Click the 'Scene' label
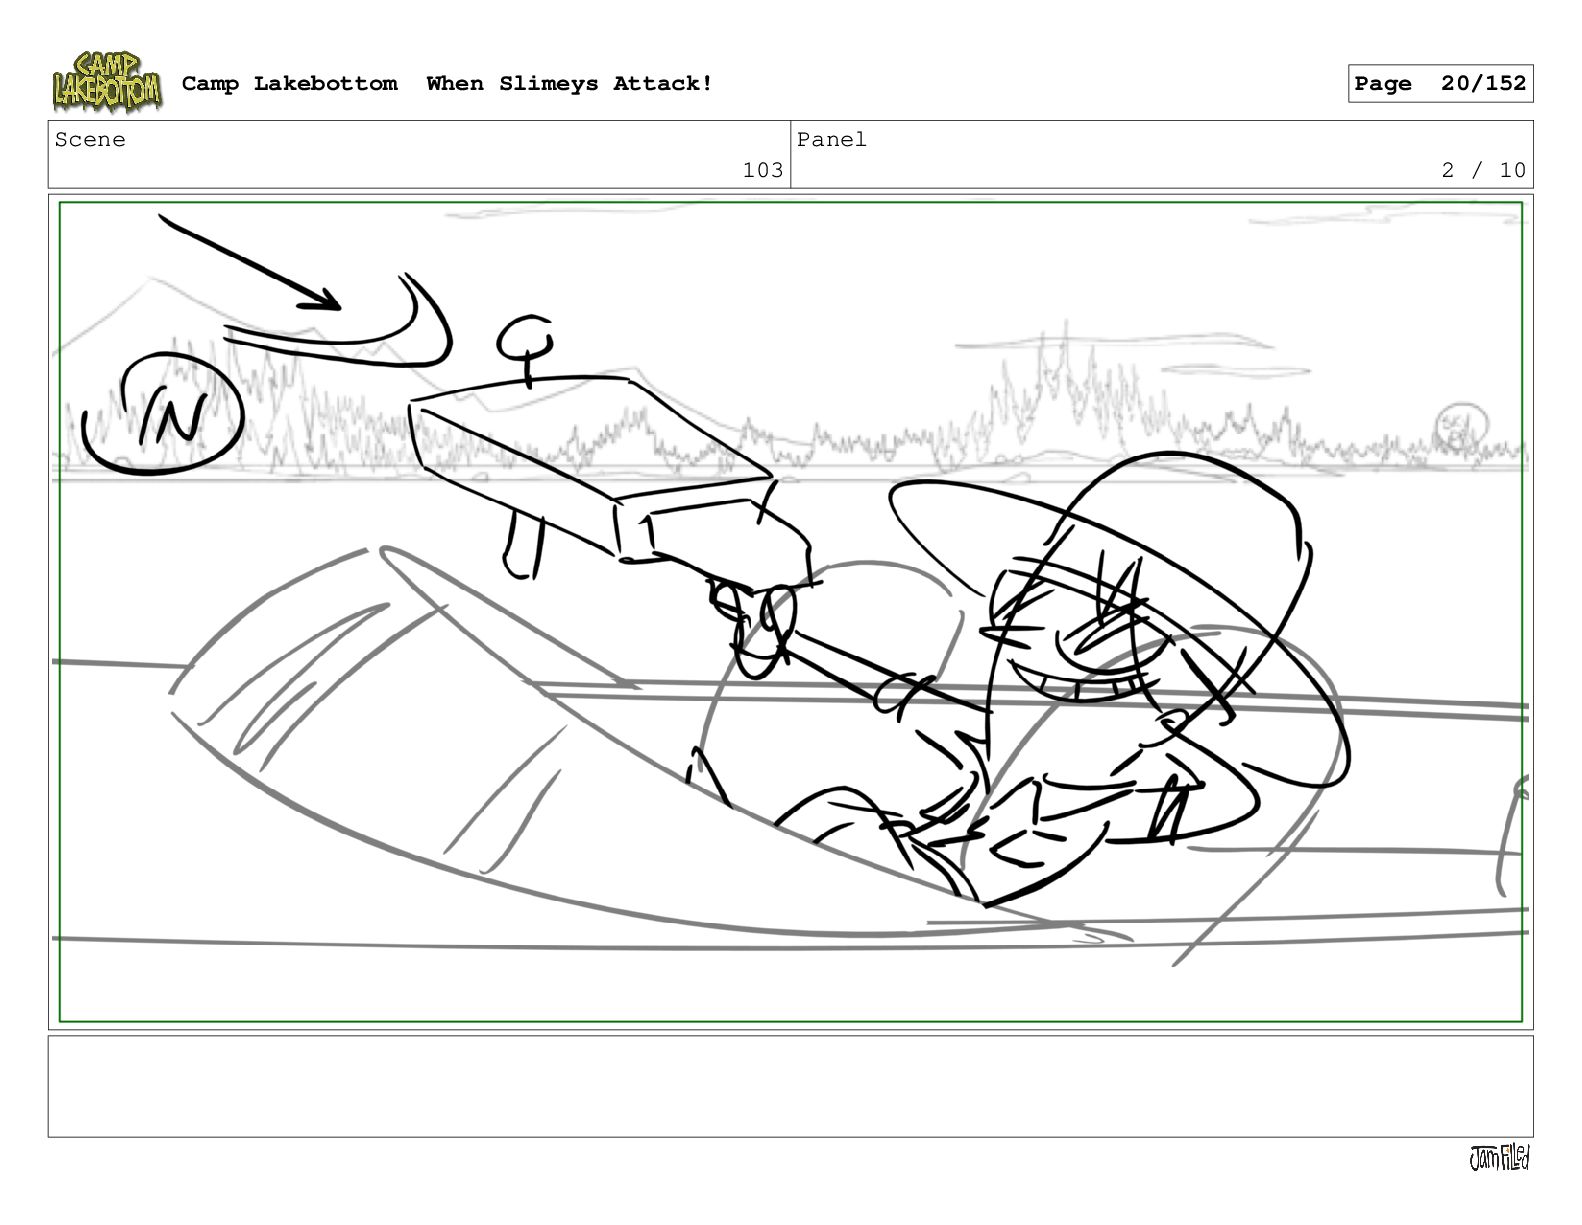The width and height of the screenshot is (1582, 1225). click(90, 140)
